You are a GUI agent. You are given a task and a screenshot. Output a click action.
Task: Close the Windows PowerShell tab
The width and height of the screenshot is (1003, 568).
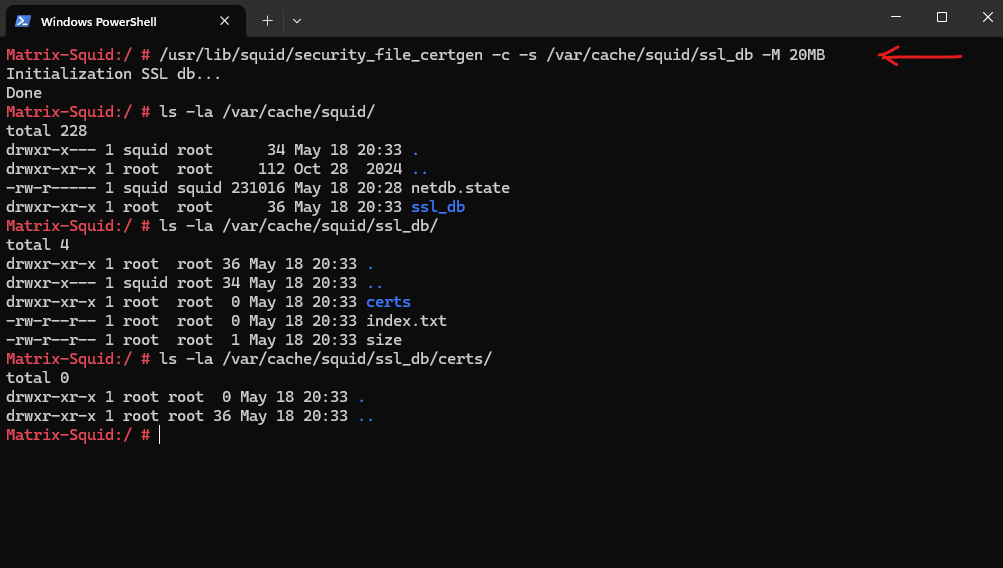[x=225, y=21]
